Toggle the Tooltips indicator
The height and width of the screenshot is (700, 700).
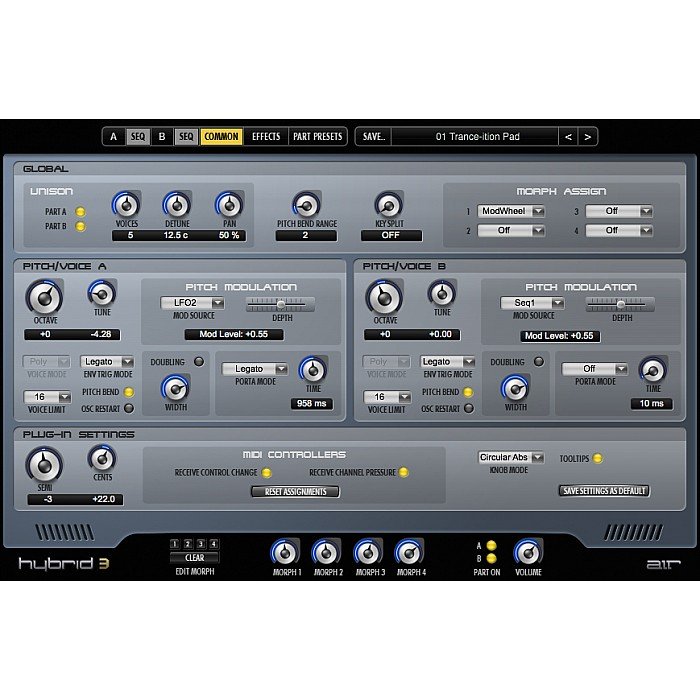598,458
